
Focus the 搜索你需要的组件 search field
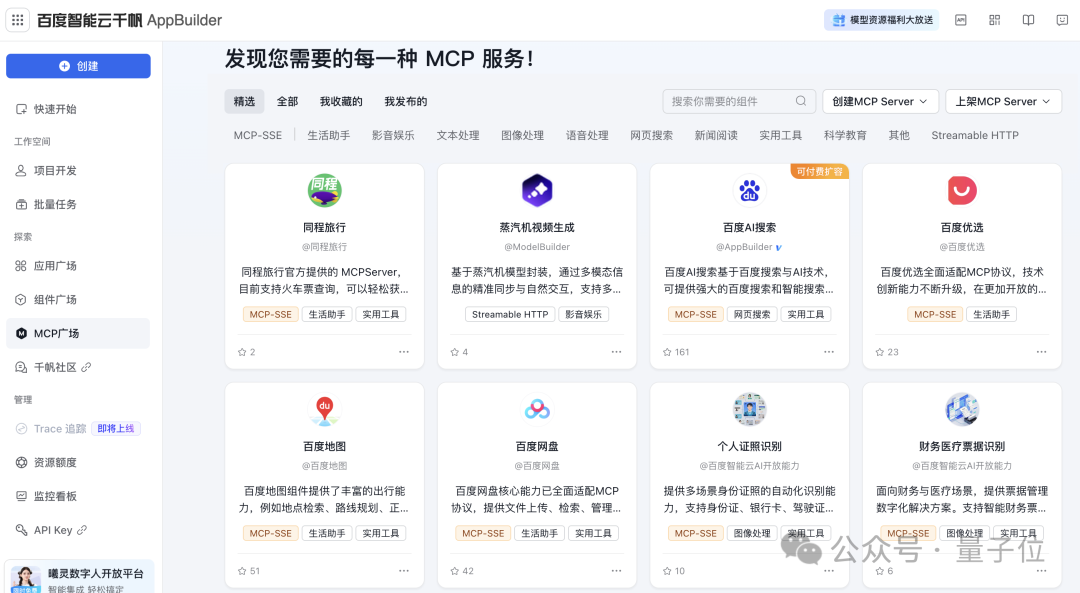[x=728, y=101]
